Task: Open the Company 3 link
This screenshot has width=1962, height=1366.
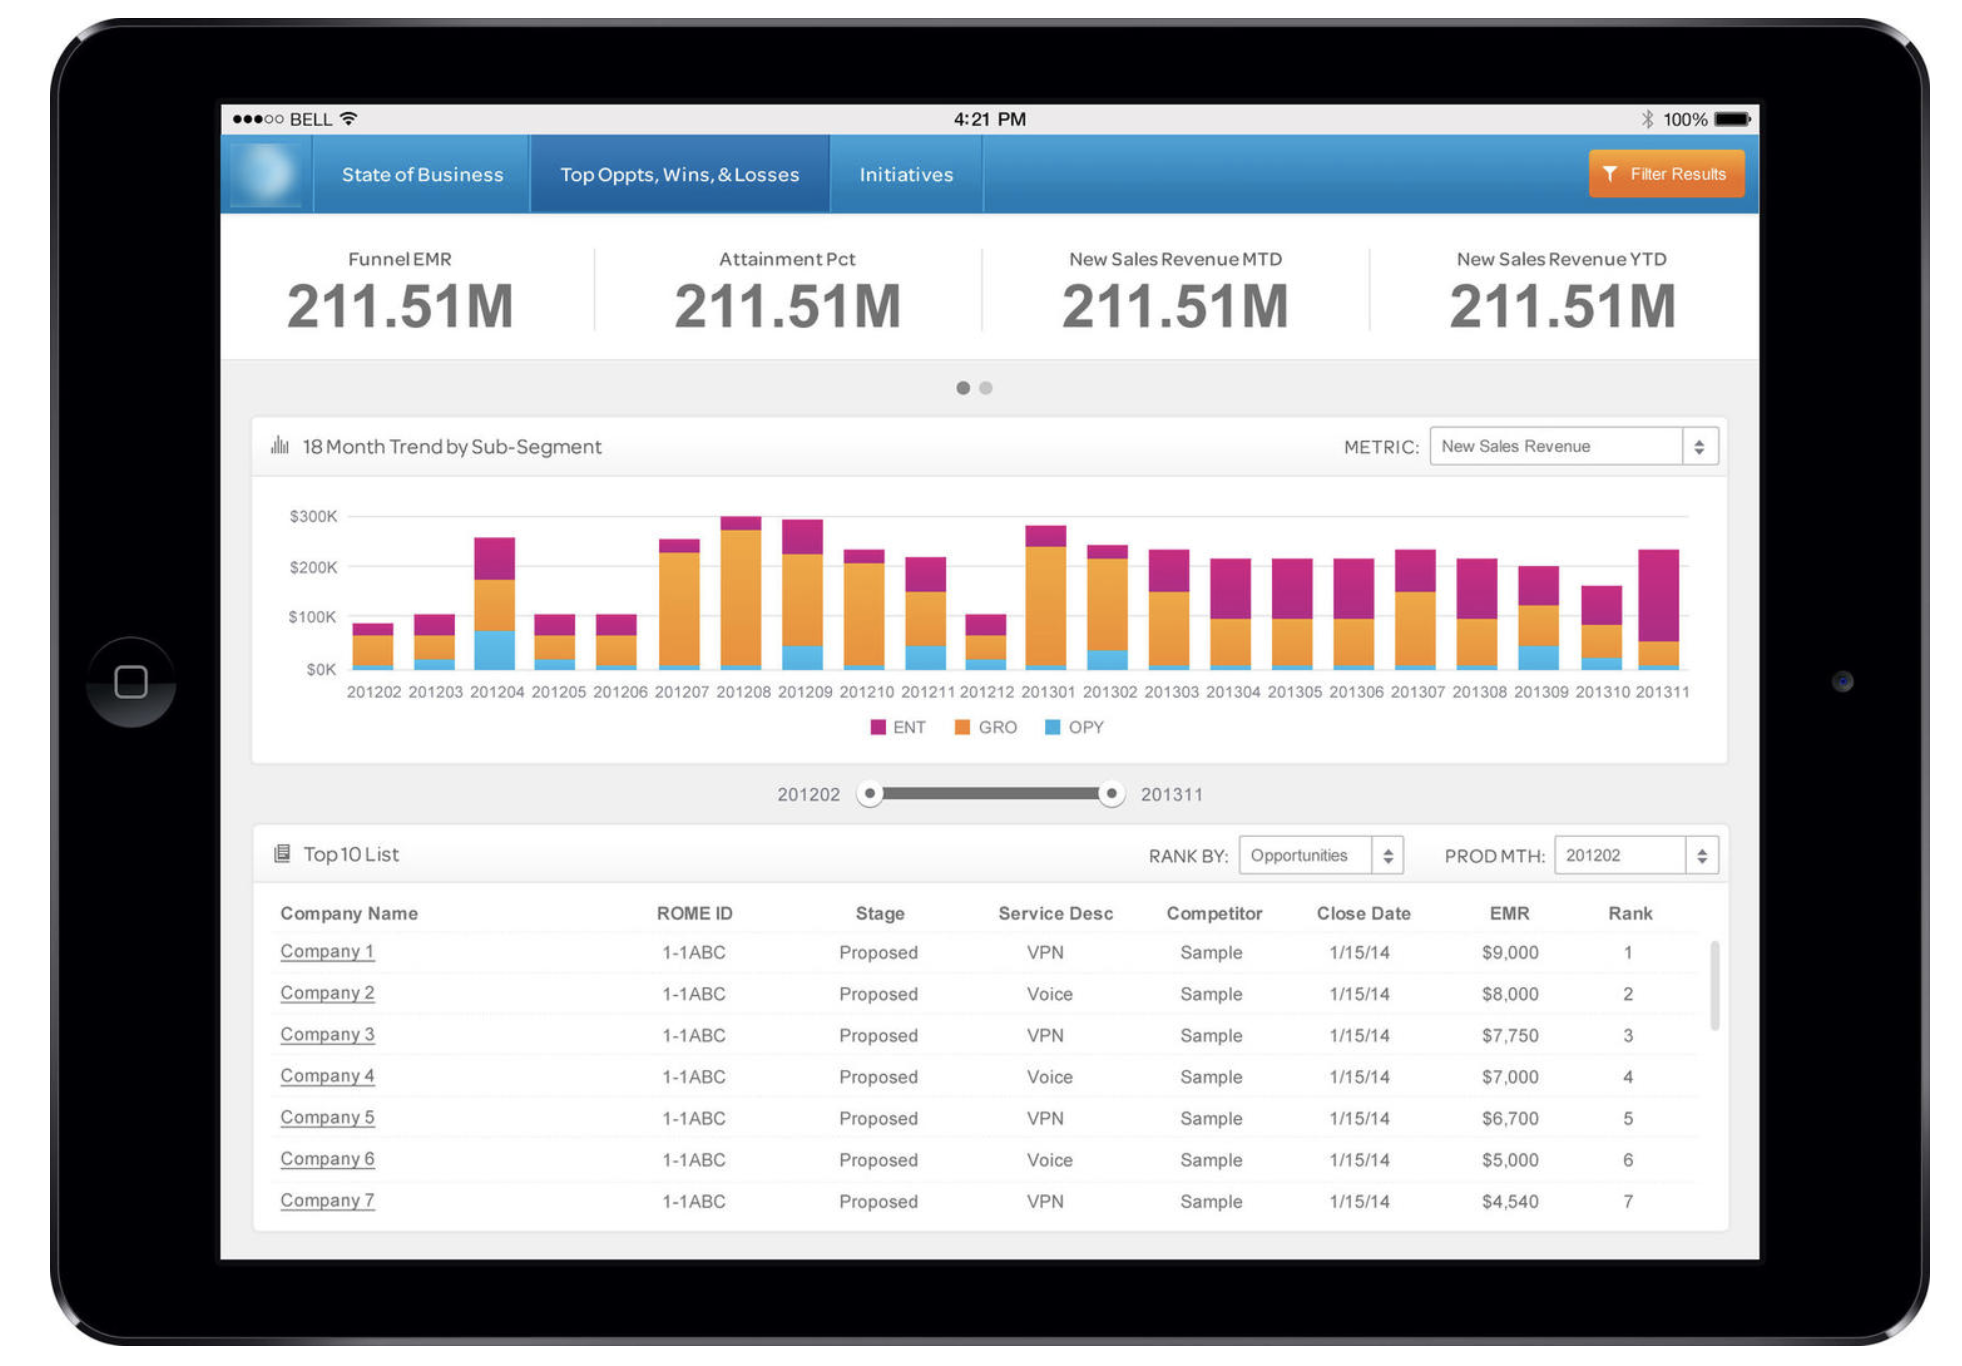Action: pyautogui.click(x=327, y=1034)
